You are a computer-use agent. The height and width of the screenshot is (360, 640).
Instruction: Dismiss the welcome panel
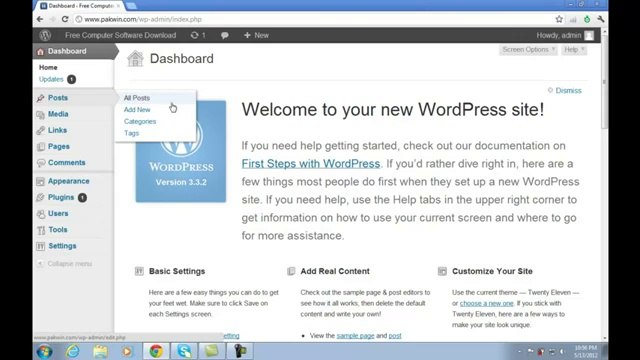pos(568,91)
